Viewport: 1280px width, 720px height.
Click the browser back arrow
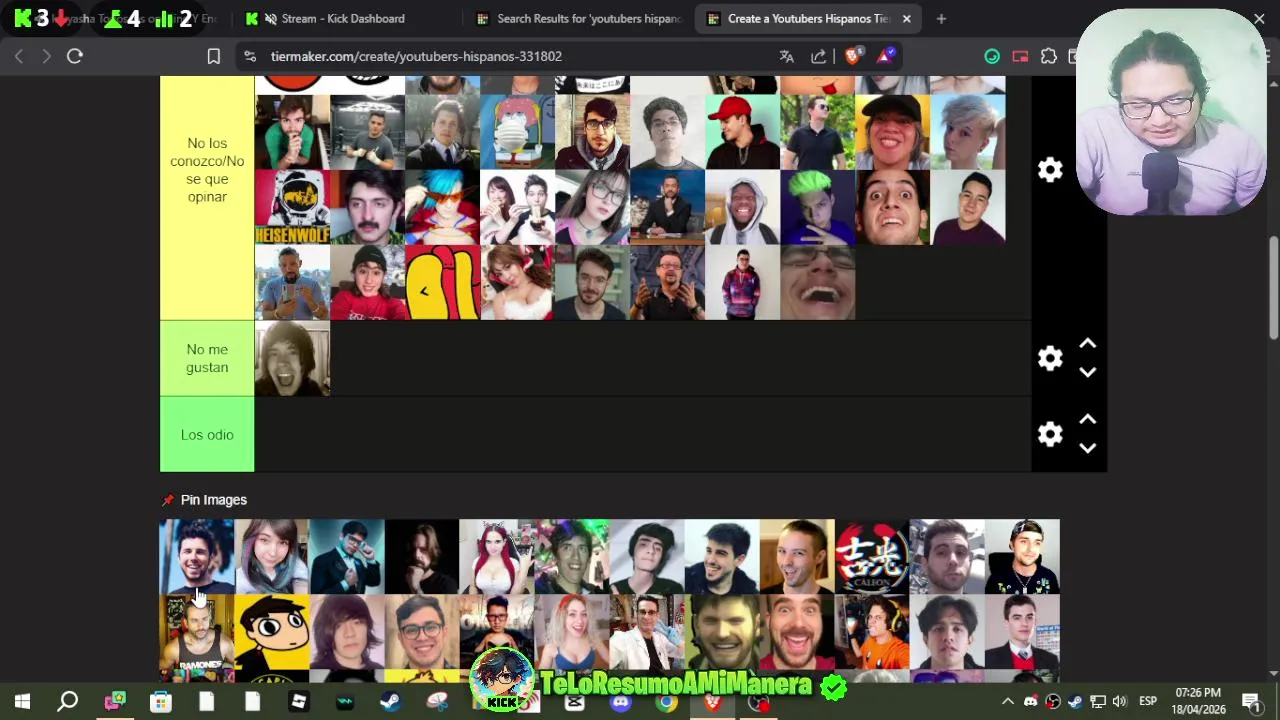(x=19, y=56)
